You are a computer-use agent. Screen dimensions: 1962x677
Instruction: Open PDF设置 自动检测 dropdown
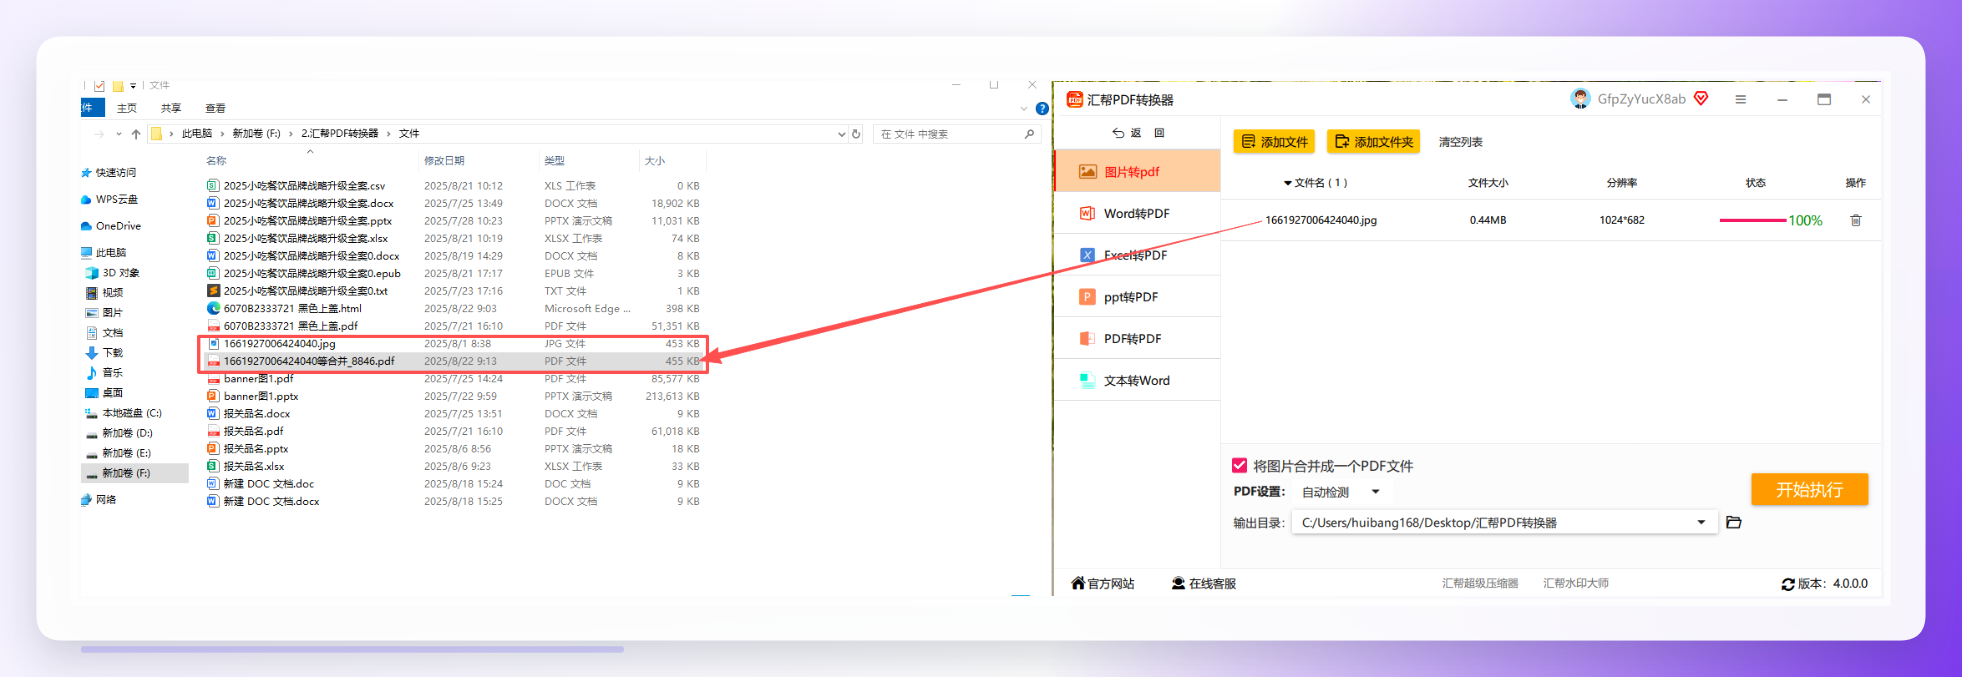coord(1340,492)
